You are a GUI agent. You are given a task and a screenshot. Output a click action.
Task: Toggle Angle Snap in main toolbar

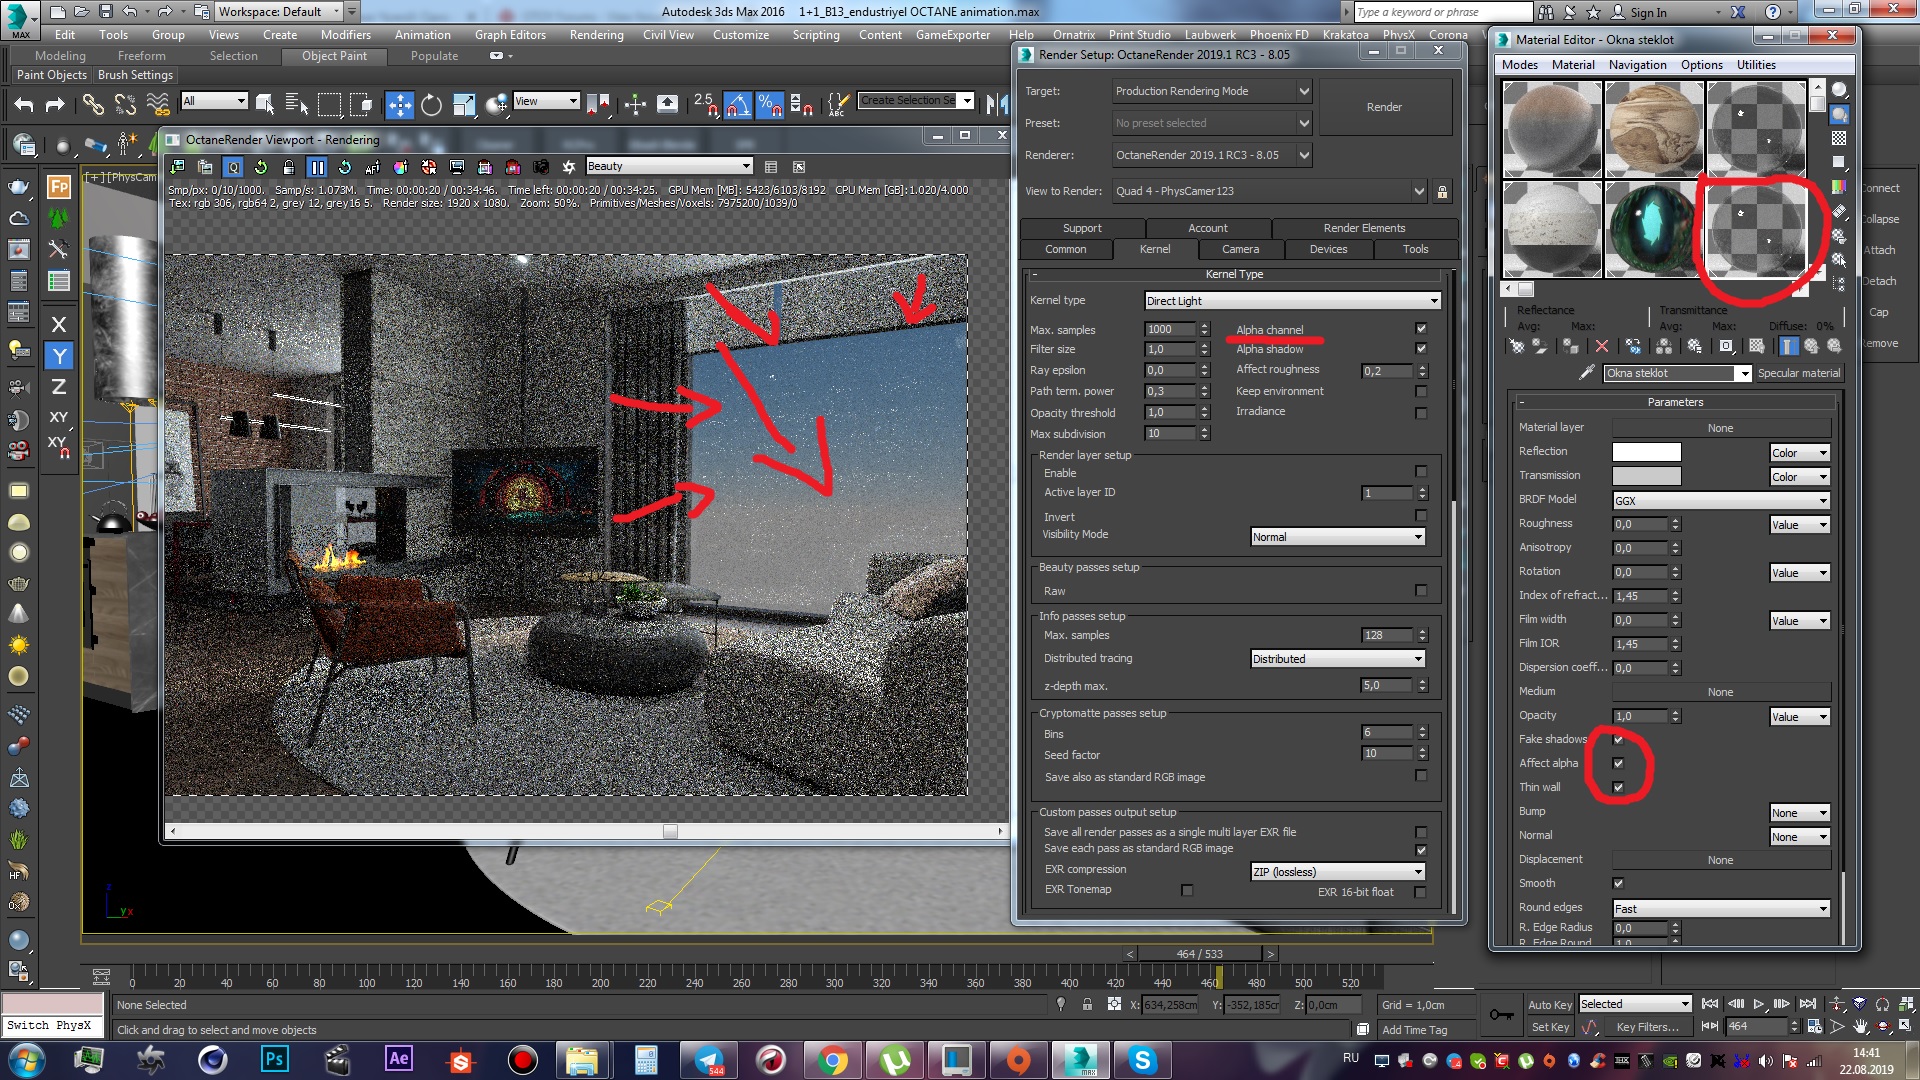tap(737, 104)
